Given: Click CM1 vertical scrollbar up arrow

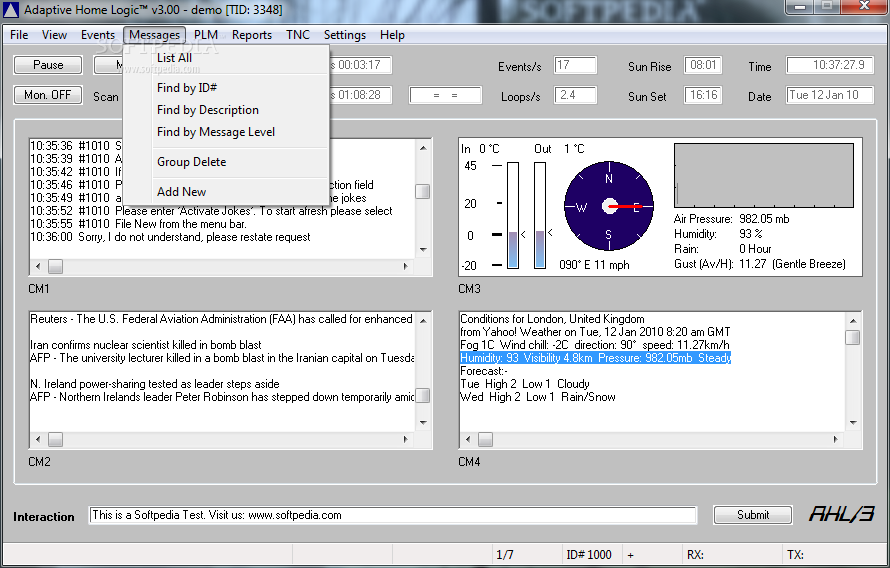Looking at the screenshot, I should pos(423,148).
